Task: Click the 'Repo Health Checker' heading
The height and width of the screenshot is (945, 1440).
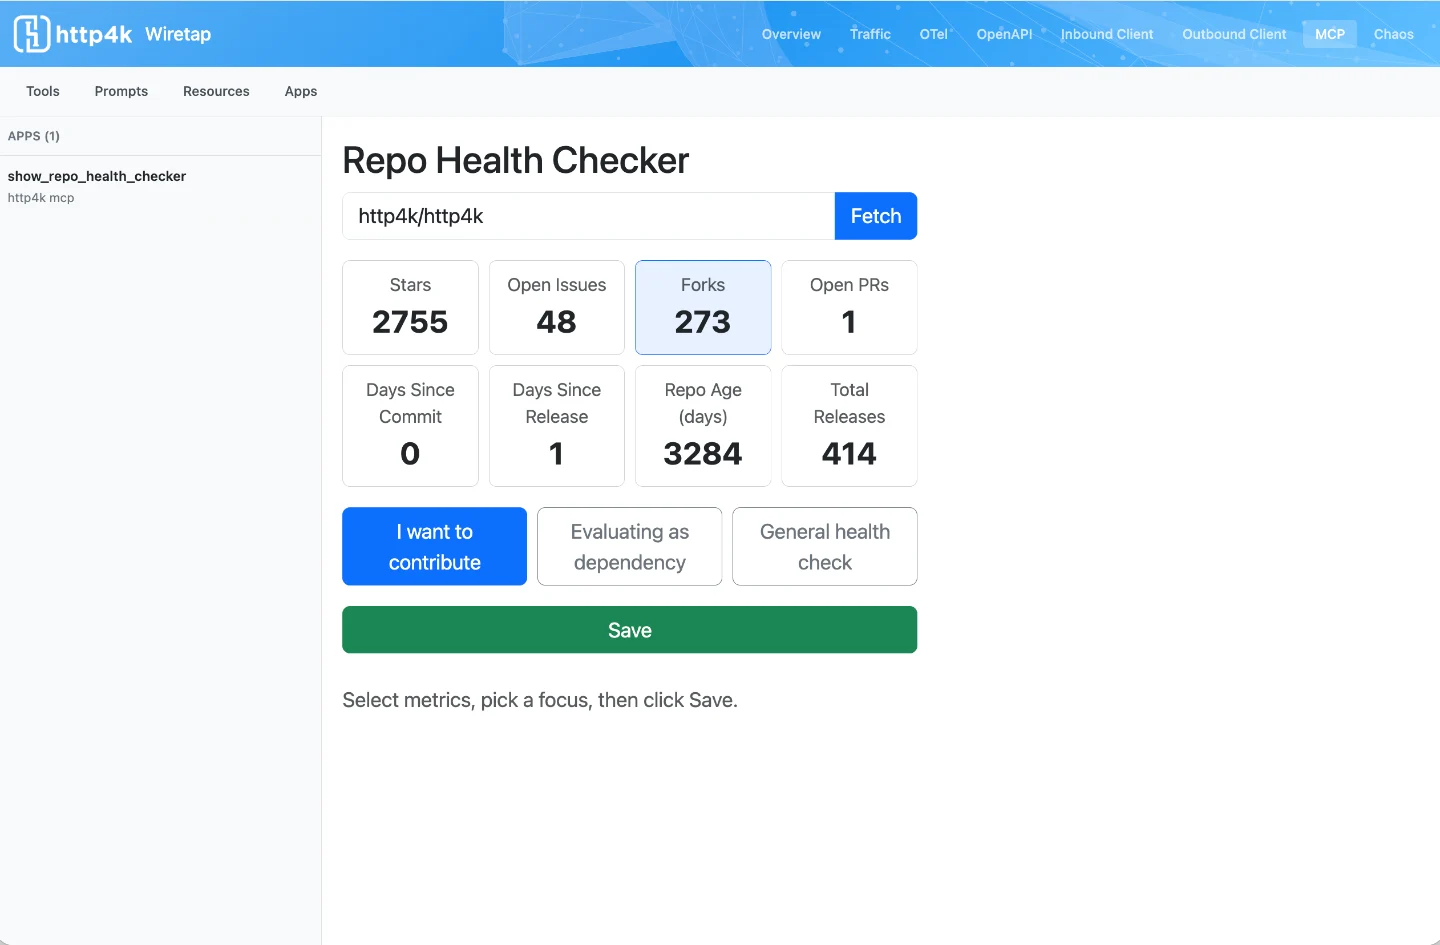Action: [x=516, y=160]
